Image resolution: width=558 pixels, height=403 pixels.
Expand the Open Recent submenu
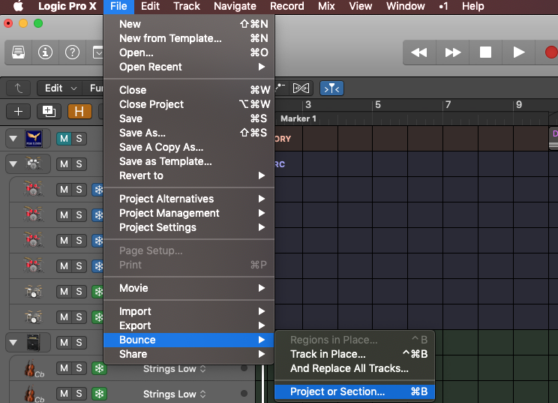pyautogui.click(x=189, y=67)
